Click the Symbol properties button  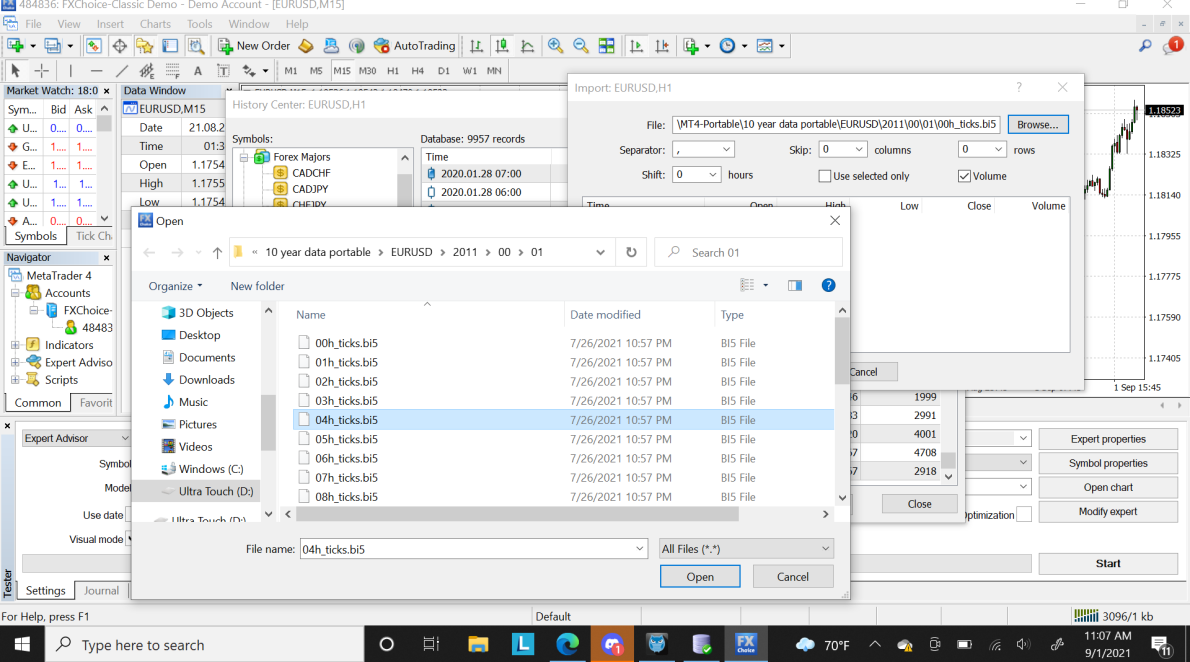coord(1108,463)
